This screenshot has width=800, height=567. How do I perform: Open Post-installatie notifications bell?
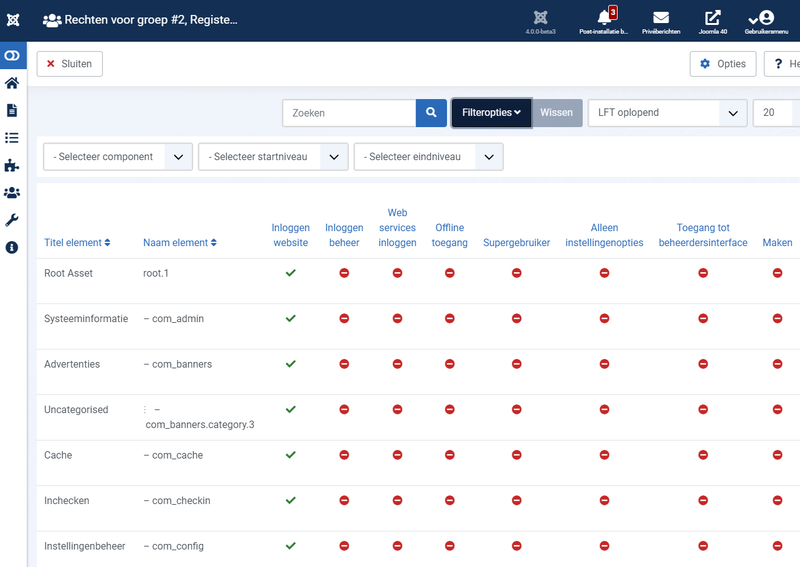(604, 21)
